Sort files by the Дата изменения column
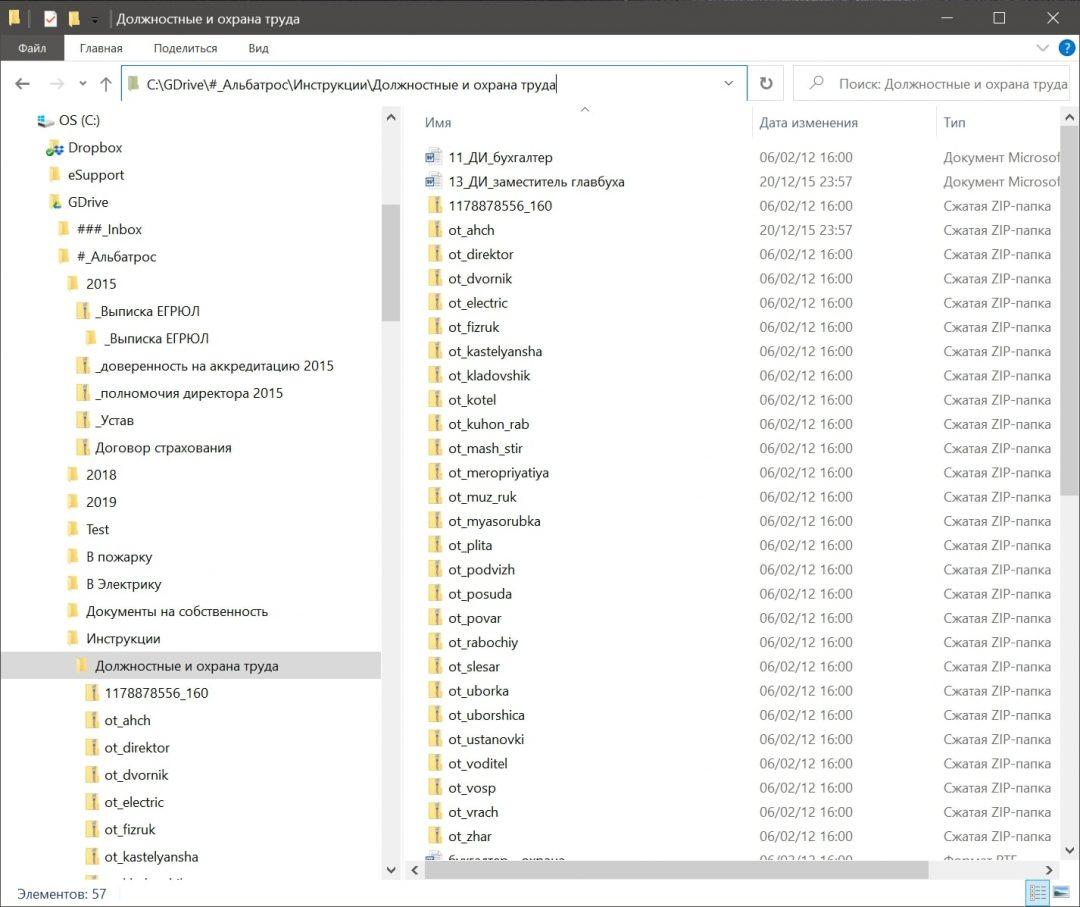Viewport: 1080px width, 907px height. coord(808,122)
